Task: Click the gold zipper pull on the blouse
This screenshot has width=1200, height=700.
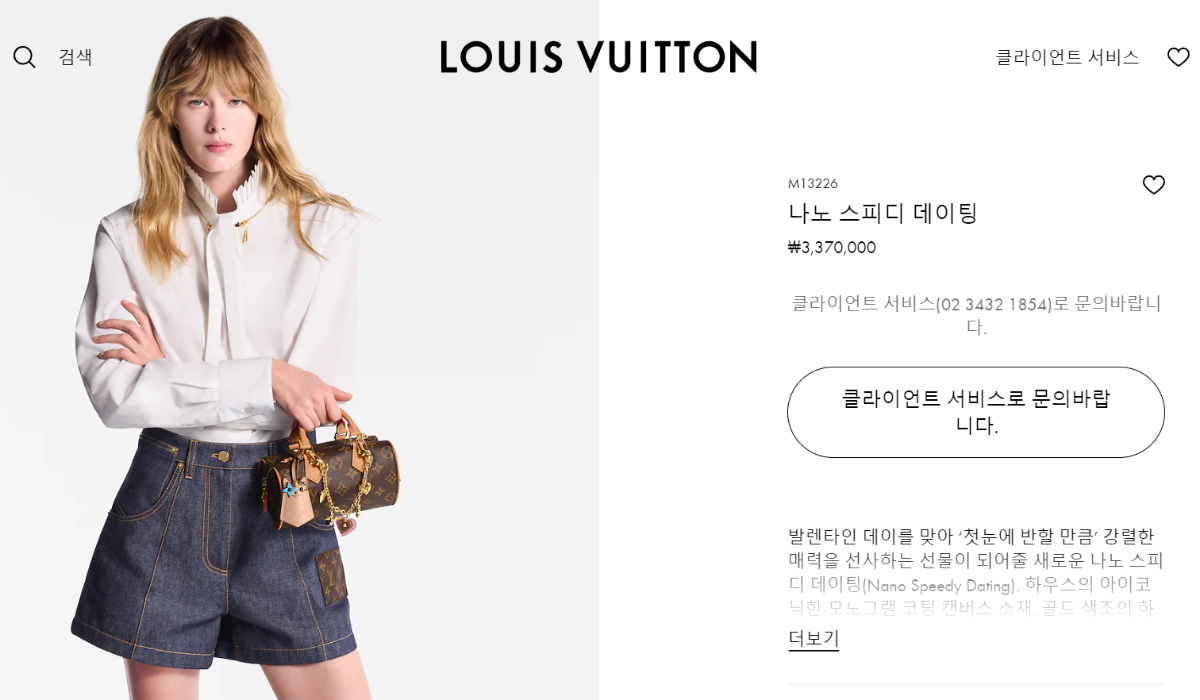Action: [241, 233]
